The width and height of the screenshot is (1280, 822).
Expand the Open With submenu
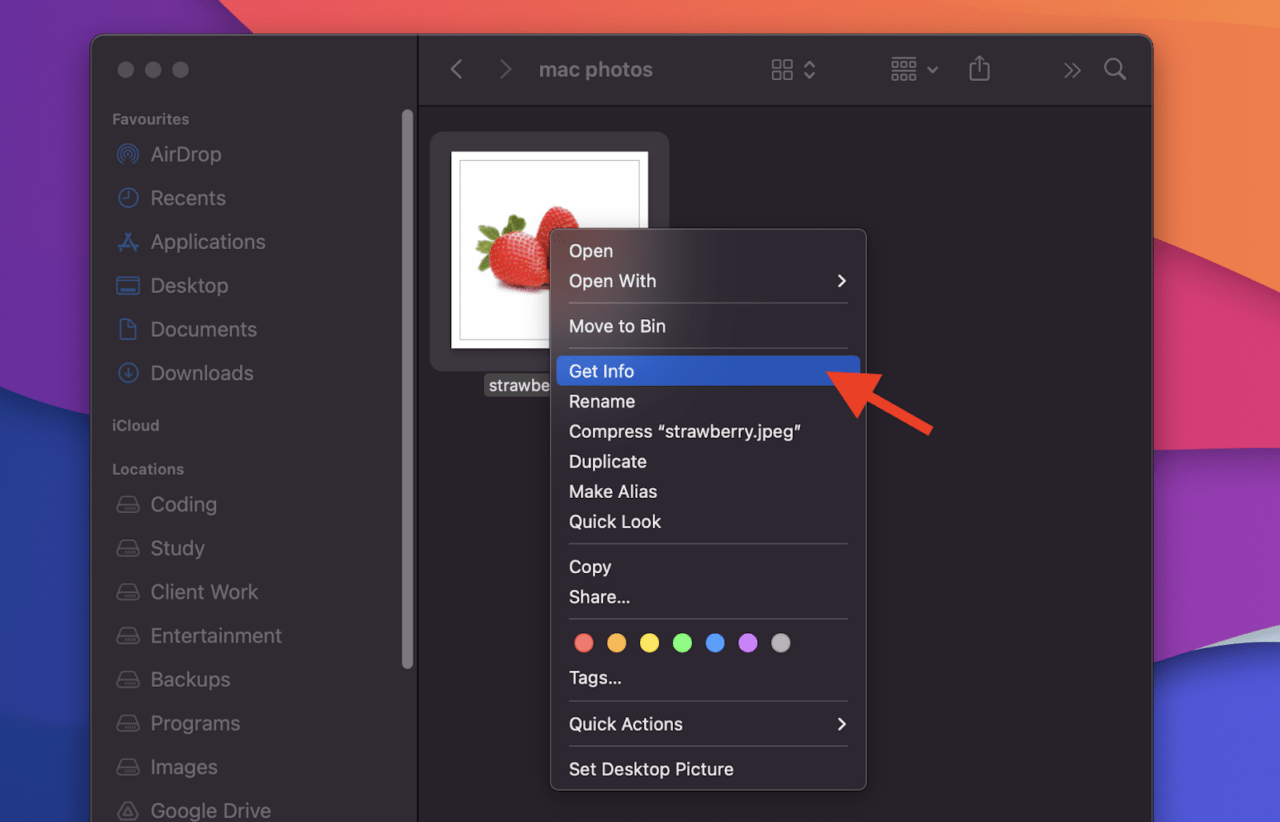[707, 281]
